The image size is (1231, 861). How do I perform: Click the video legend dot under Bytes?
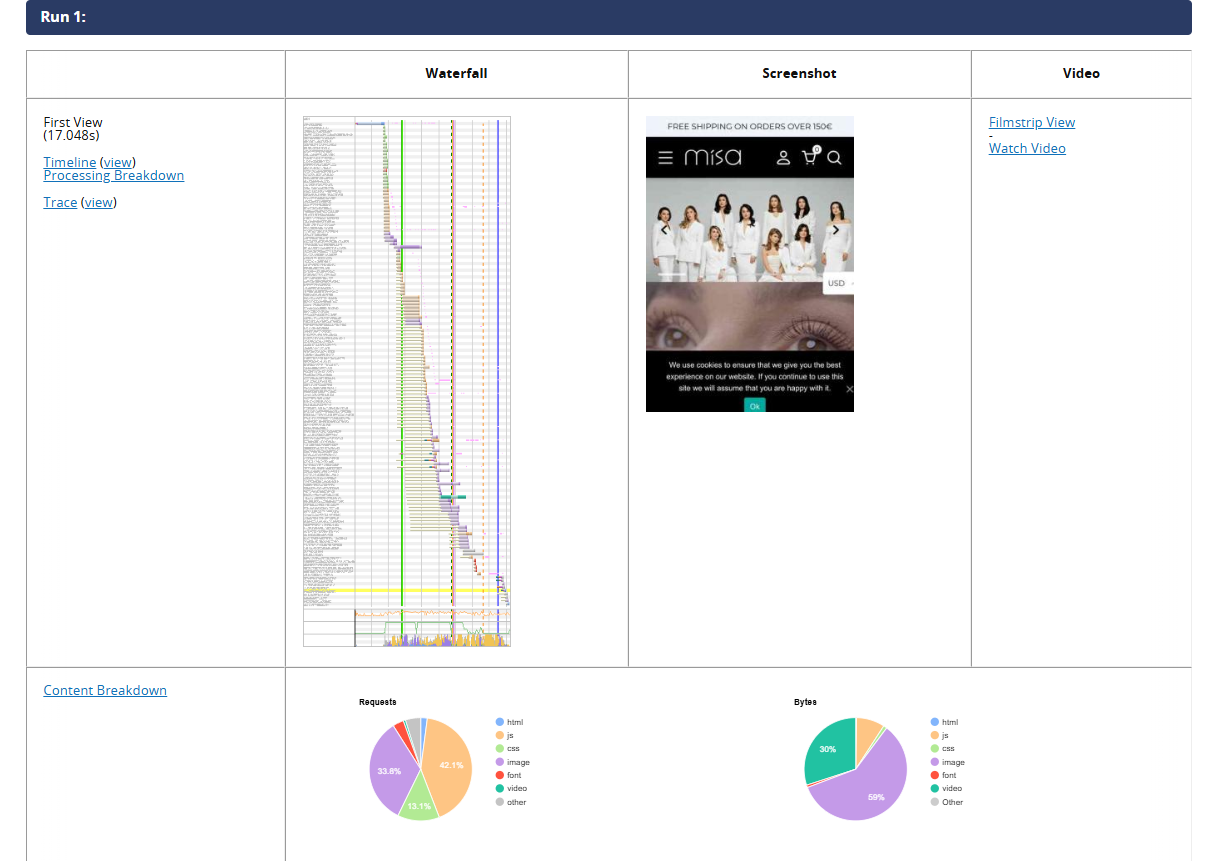(x=935, y=789)
